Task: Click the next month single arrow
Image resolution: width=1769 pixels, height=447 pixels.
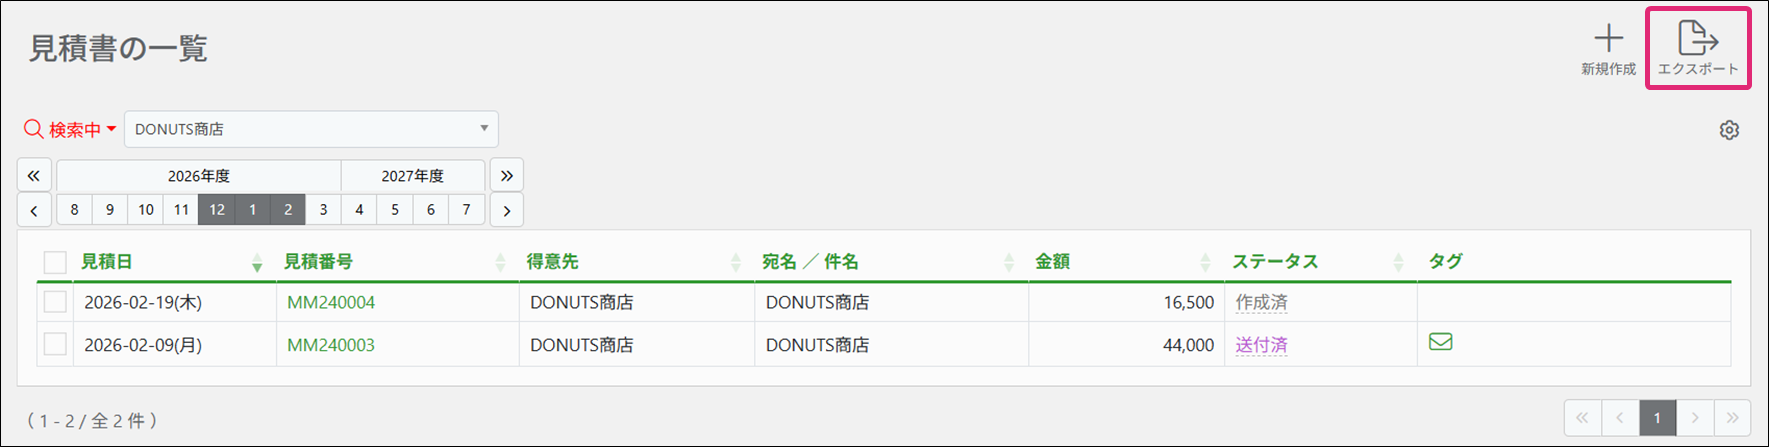Action: [507, 210]
